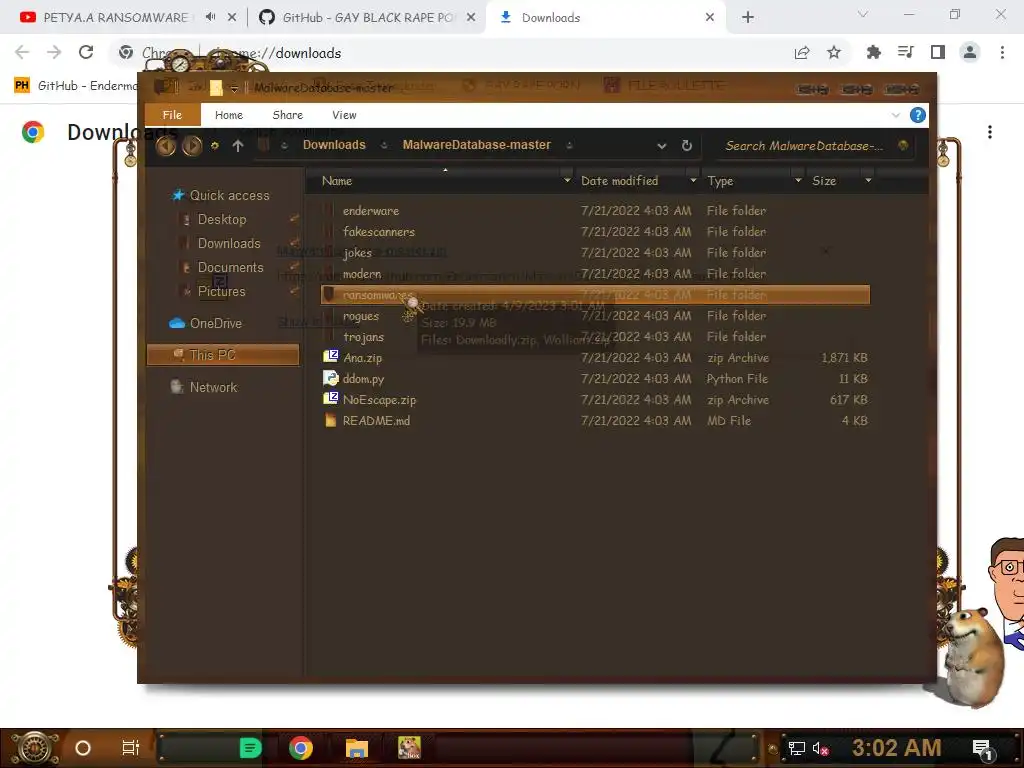Mute the PETYA.A RANSOMWARE tab audio

click(210, 17)
